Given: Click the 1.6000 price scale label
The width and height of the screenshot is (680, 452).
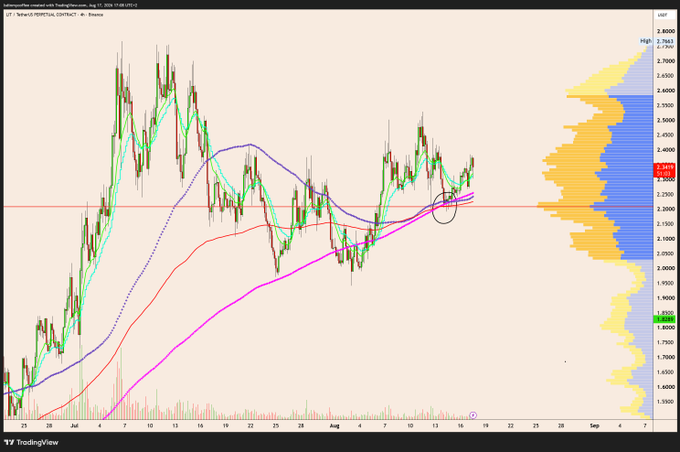Looking at the screenshot, I should (x=665, y=387).
